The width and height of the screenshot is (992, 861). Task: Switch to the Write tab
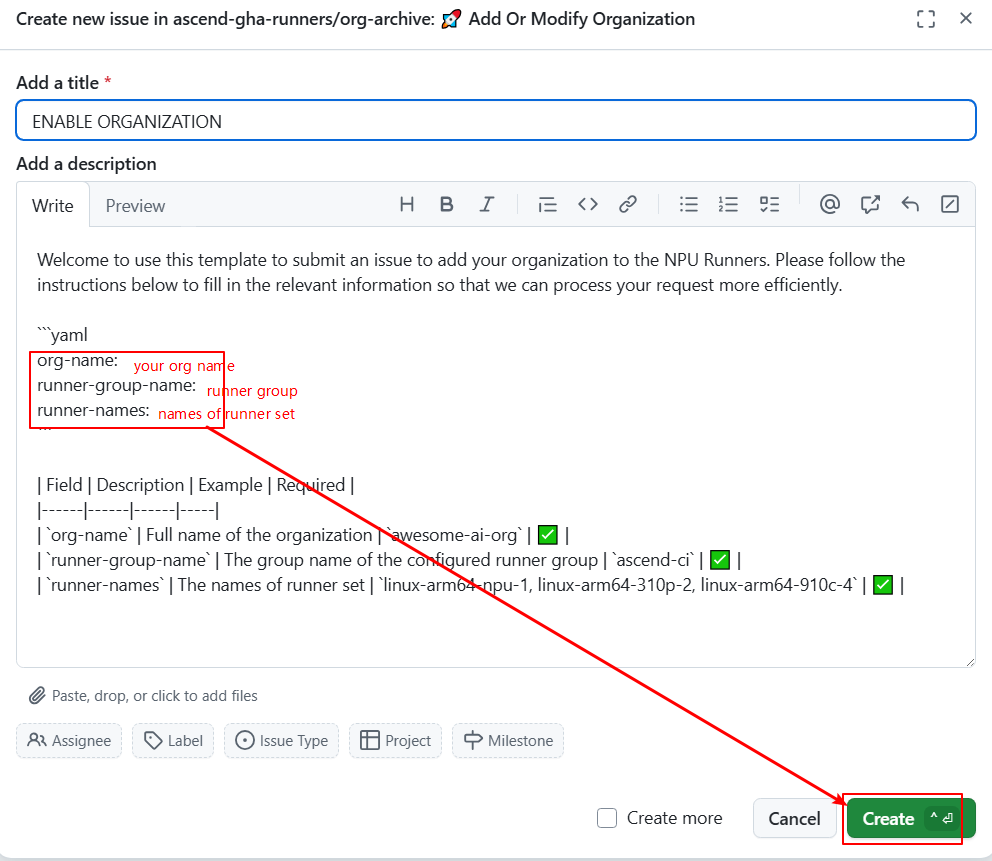click(53, 206)
